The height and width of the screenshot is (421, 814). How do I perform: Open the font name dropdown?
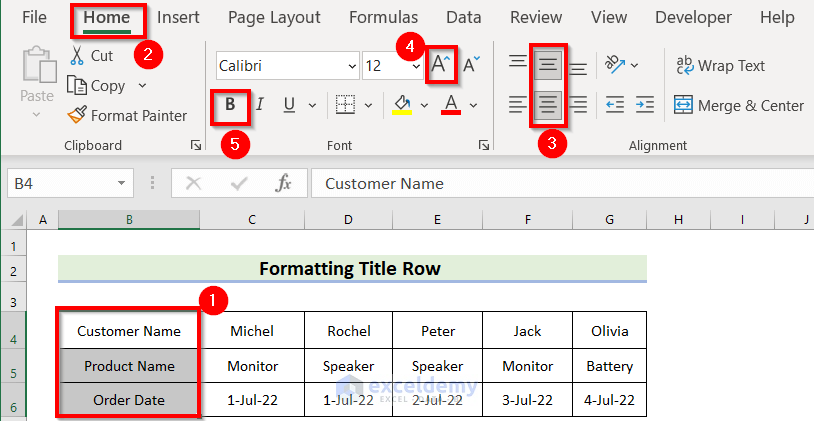click(351, 66)
